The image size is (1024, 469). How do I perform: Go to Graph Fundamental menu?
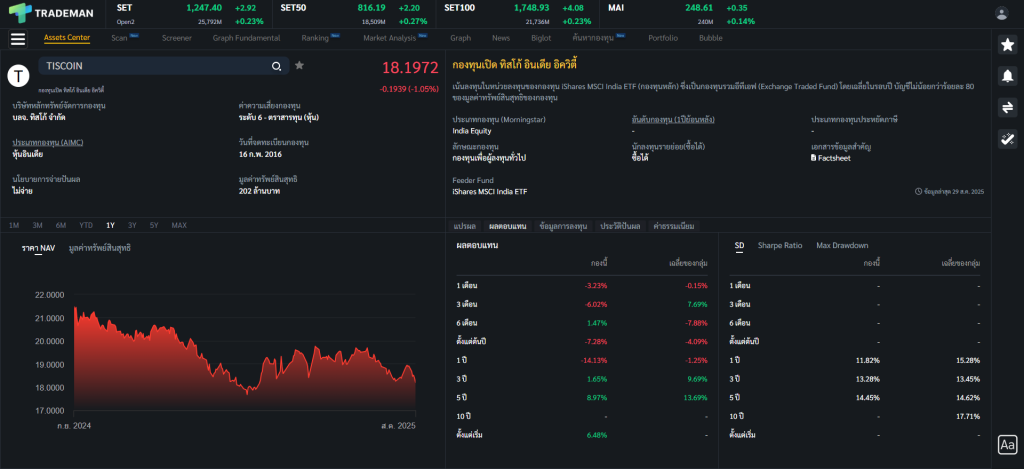[246, 38]
